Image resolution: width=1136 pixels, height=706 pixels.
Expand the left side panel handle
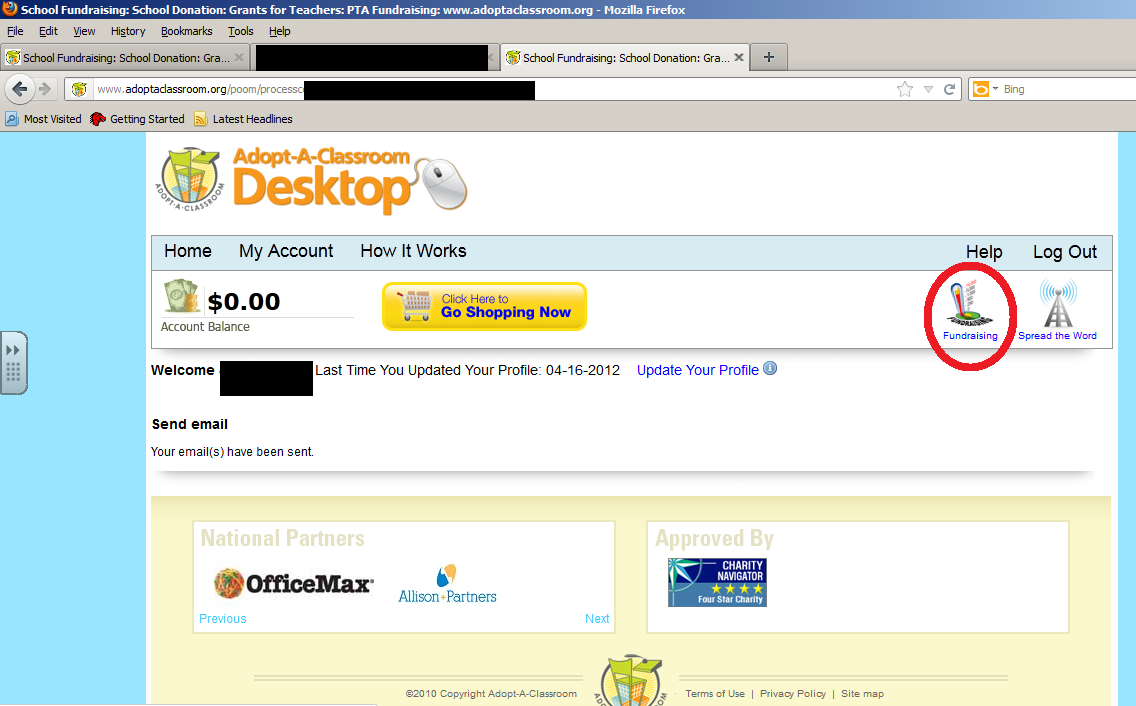pyautogui.click(x=14, y=362)
